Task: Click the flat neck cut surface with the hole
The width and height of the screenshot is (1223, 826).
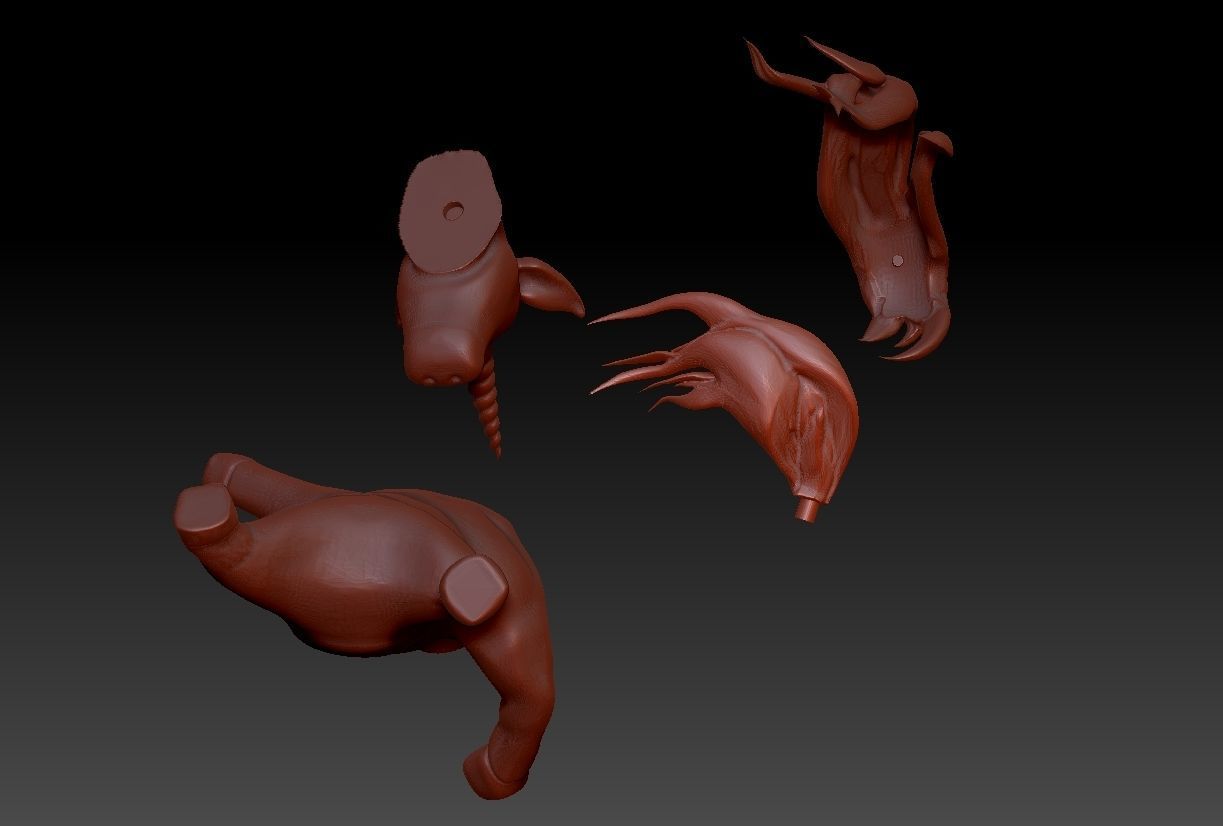Action: 448,211
